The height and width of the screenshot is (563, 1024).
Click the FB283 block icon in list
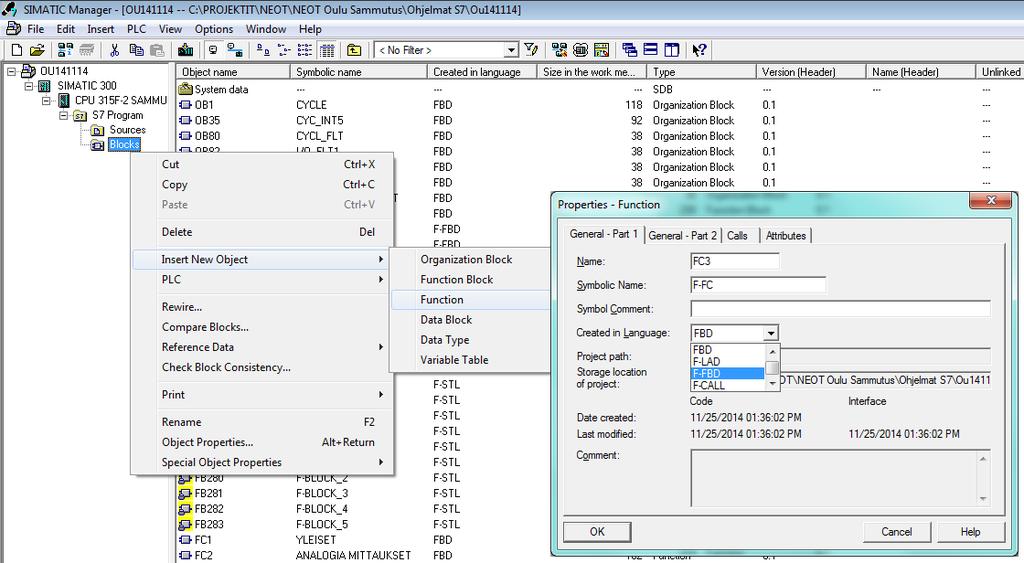(x=185, y=524)
